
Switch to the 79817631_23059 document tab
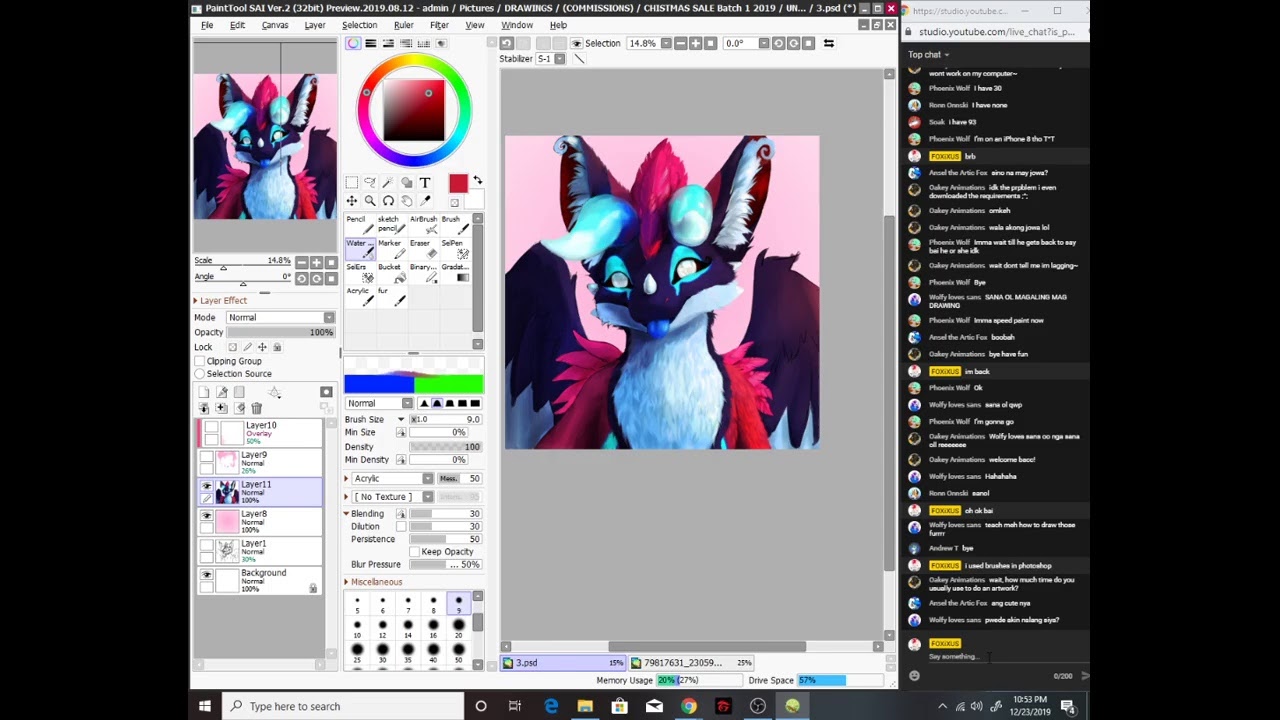(691, 663)
